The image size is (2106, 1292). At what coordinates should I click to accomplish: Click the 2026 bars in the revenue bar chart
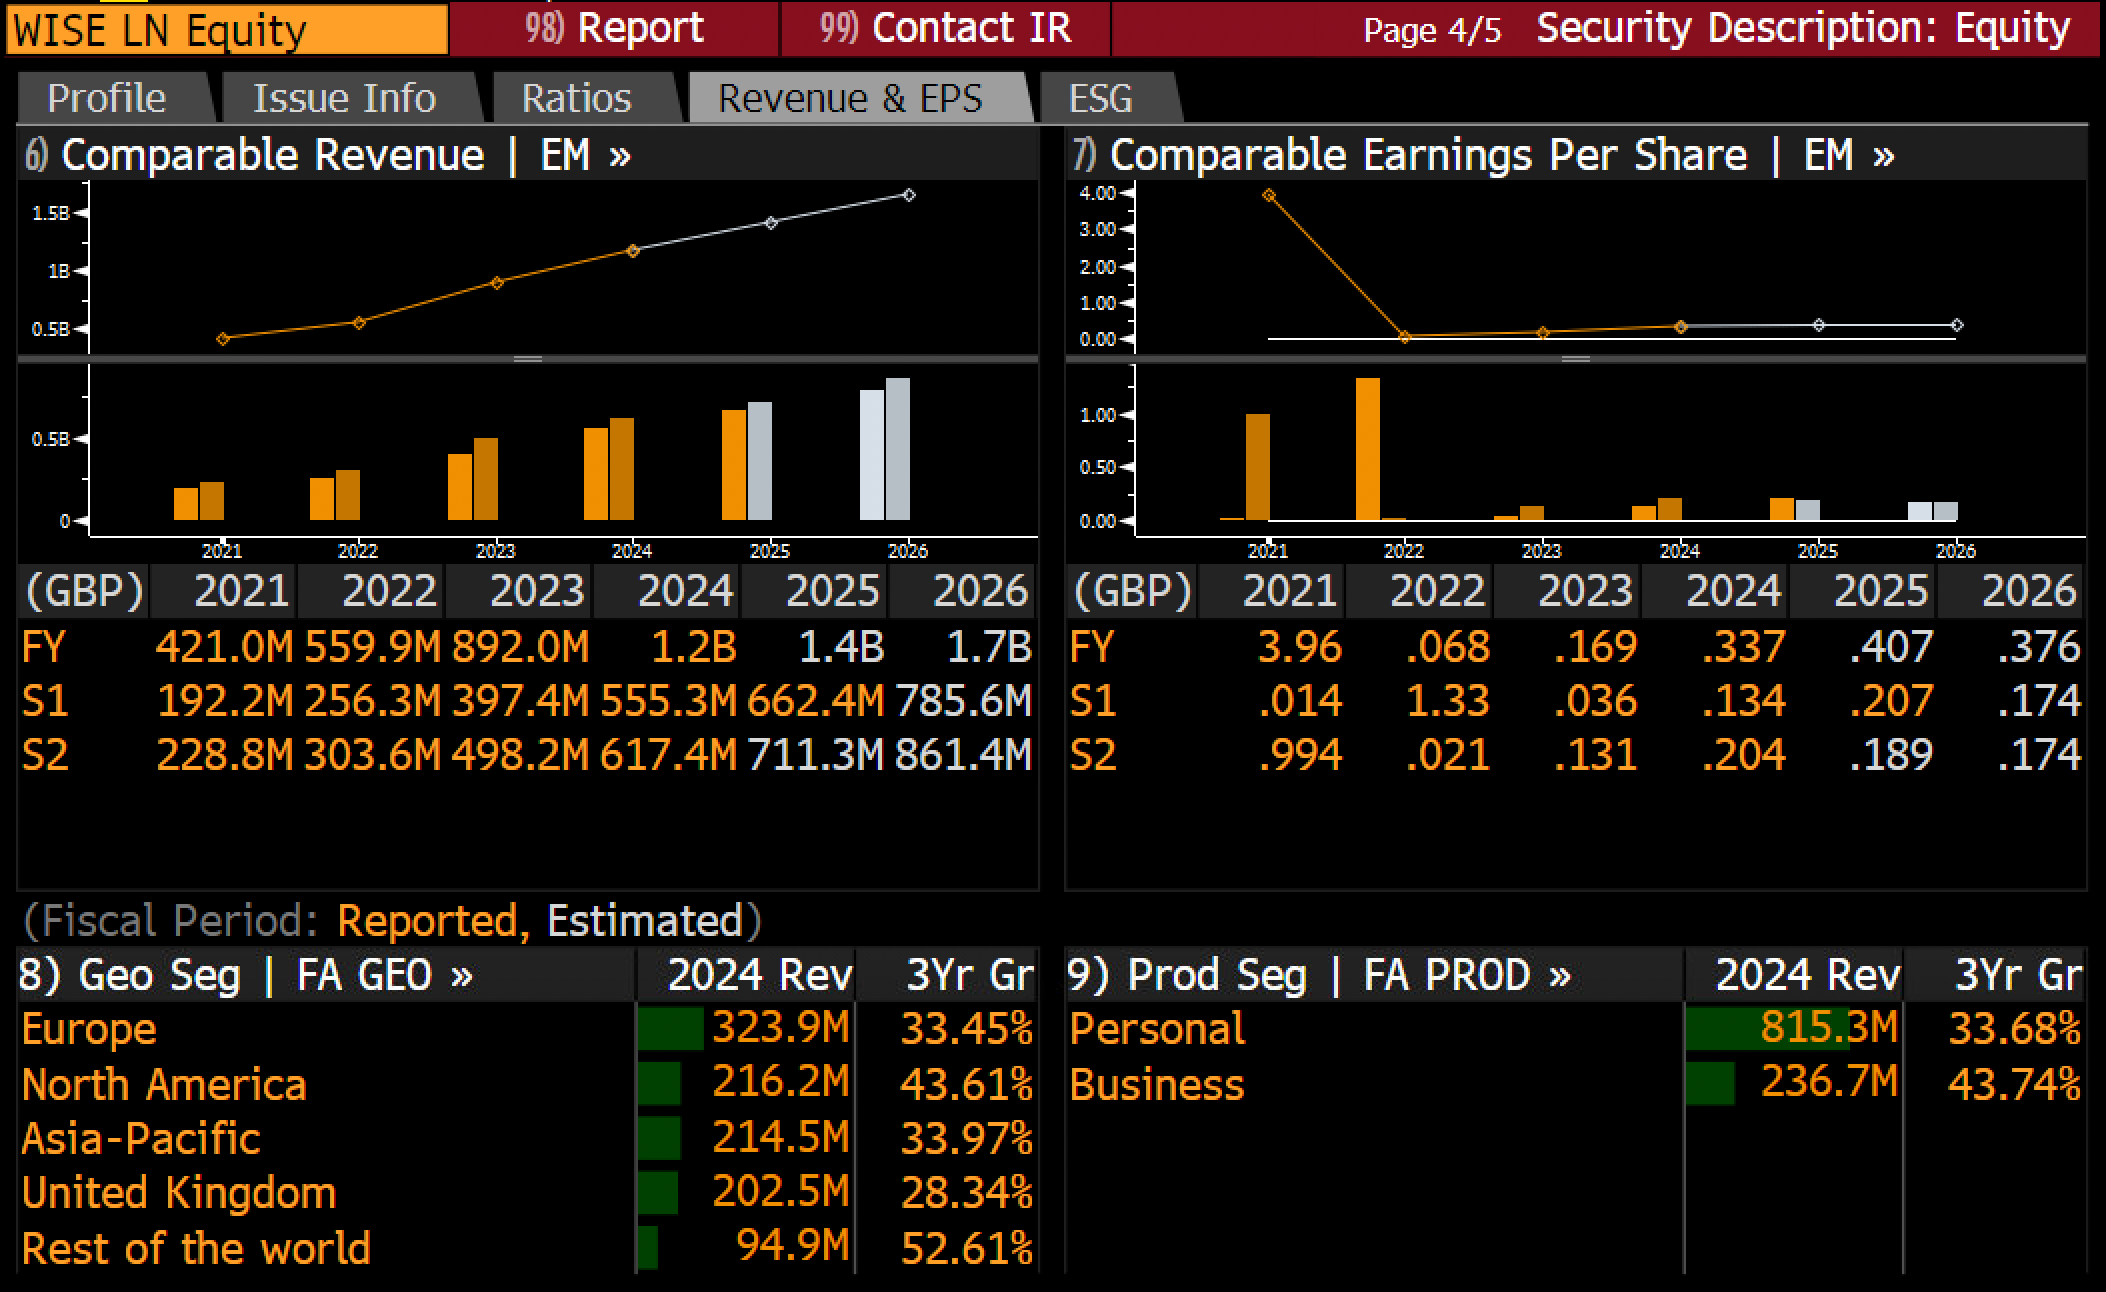coord(885,449)
